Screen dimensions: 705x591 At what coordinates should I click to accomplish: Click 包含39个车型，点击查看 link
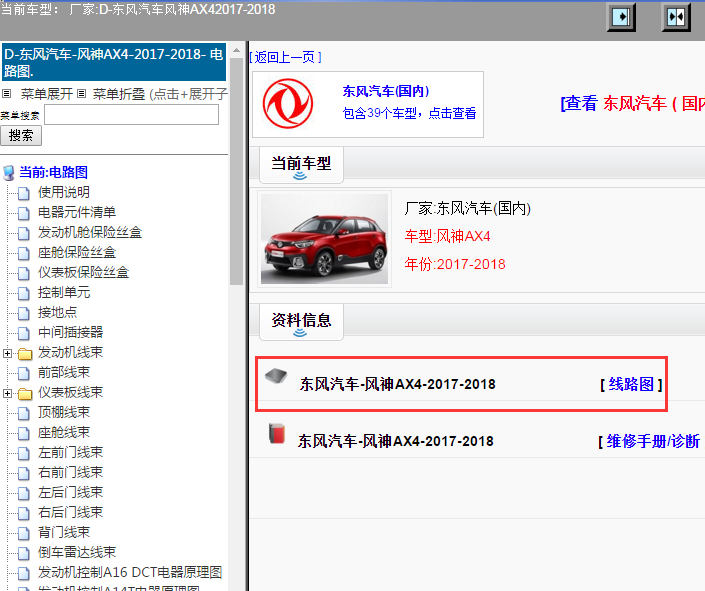point(409,113)
